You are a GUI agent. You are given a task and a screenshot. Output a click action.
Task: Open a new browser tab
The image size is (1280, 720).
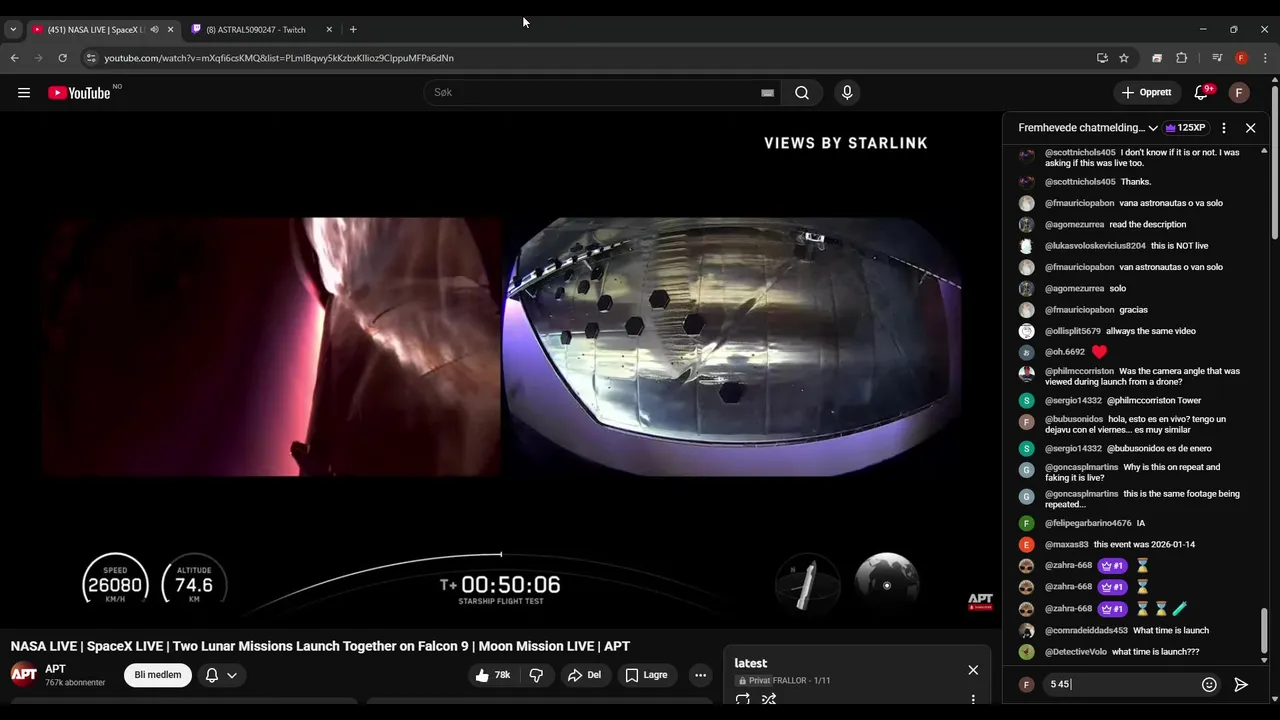tap(353, 29)
